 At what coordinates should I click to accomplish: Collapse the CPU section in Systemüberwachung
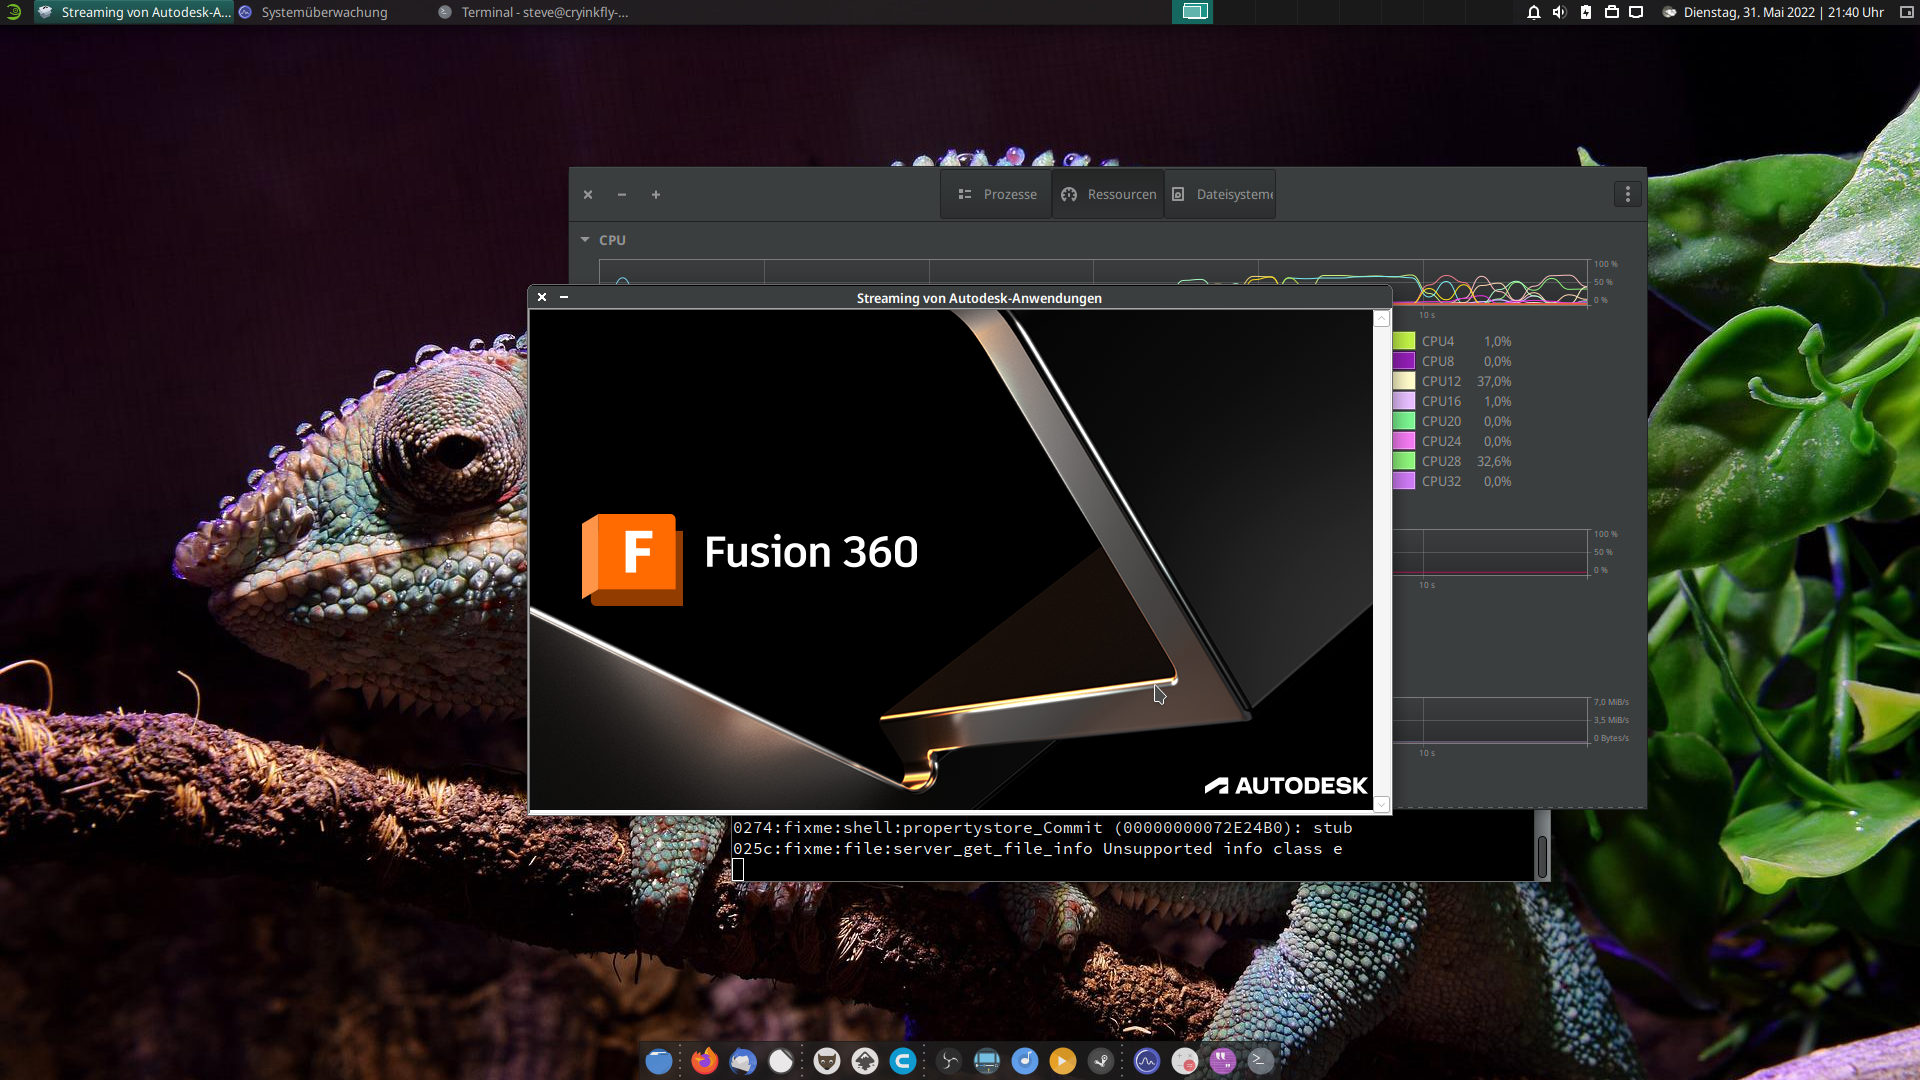click(x=585, y=239)
